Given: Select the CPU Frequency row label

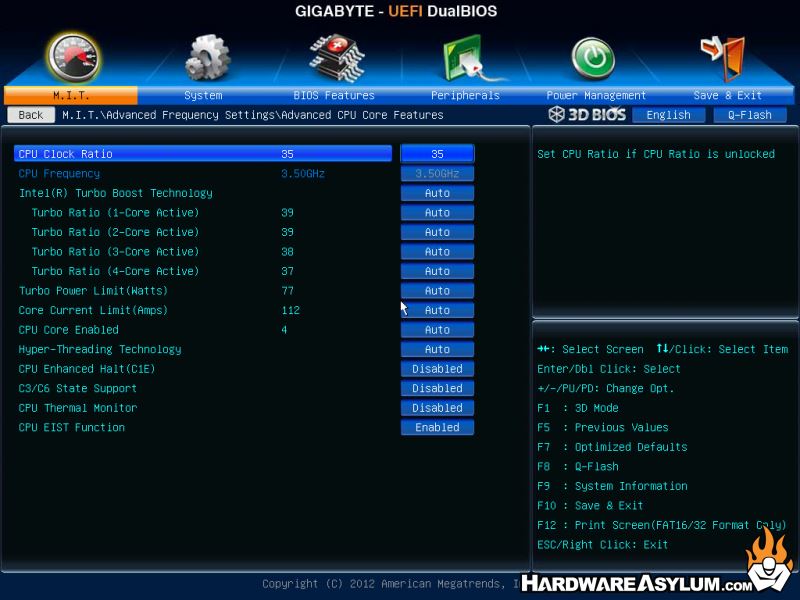Looking at the screenshot, I should (x=59, y=173).
